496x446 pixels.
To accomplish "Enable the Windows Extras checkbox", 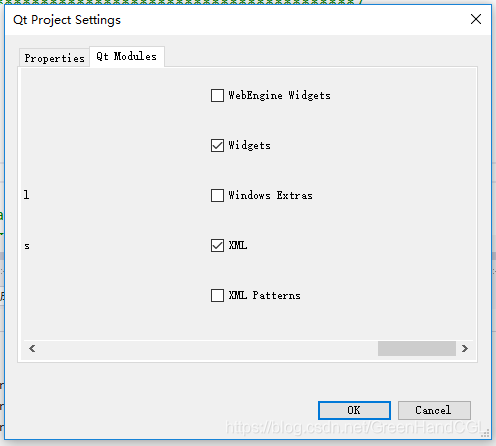I will [x=217, y=195].
